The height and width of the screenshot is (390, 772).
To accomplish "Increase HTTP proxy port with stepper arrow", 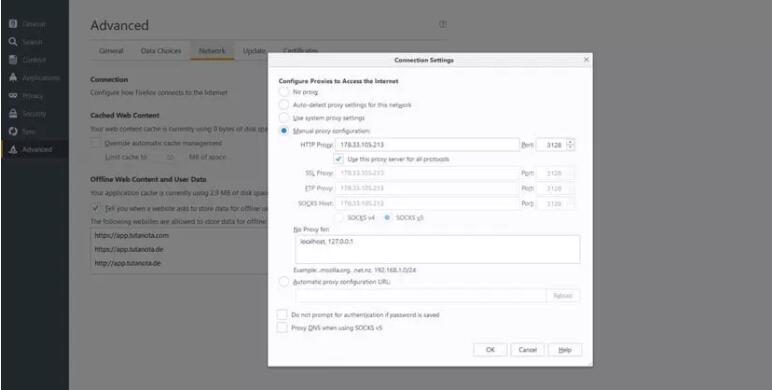I will (x=570, y=142).
